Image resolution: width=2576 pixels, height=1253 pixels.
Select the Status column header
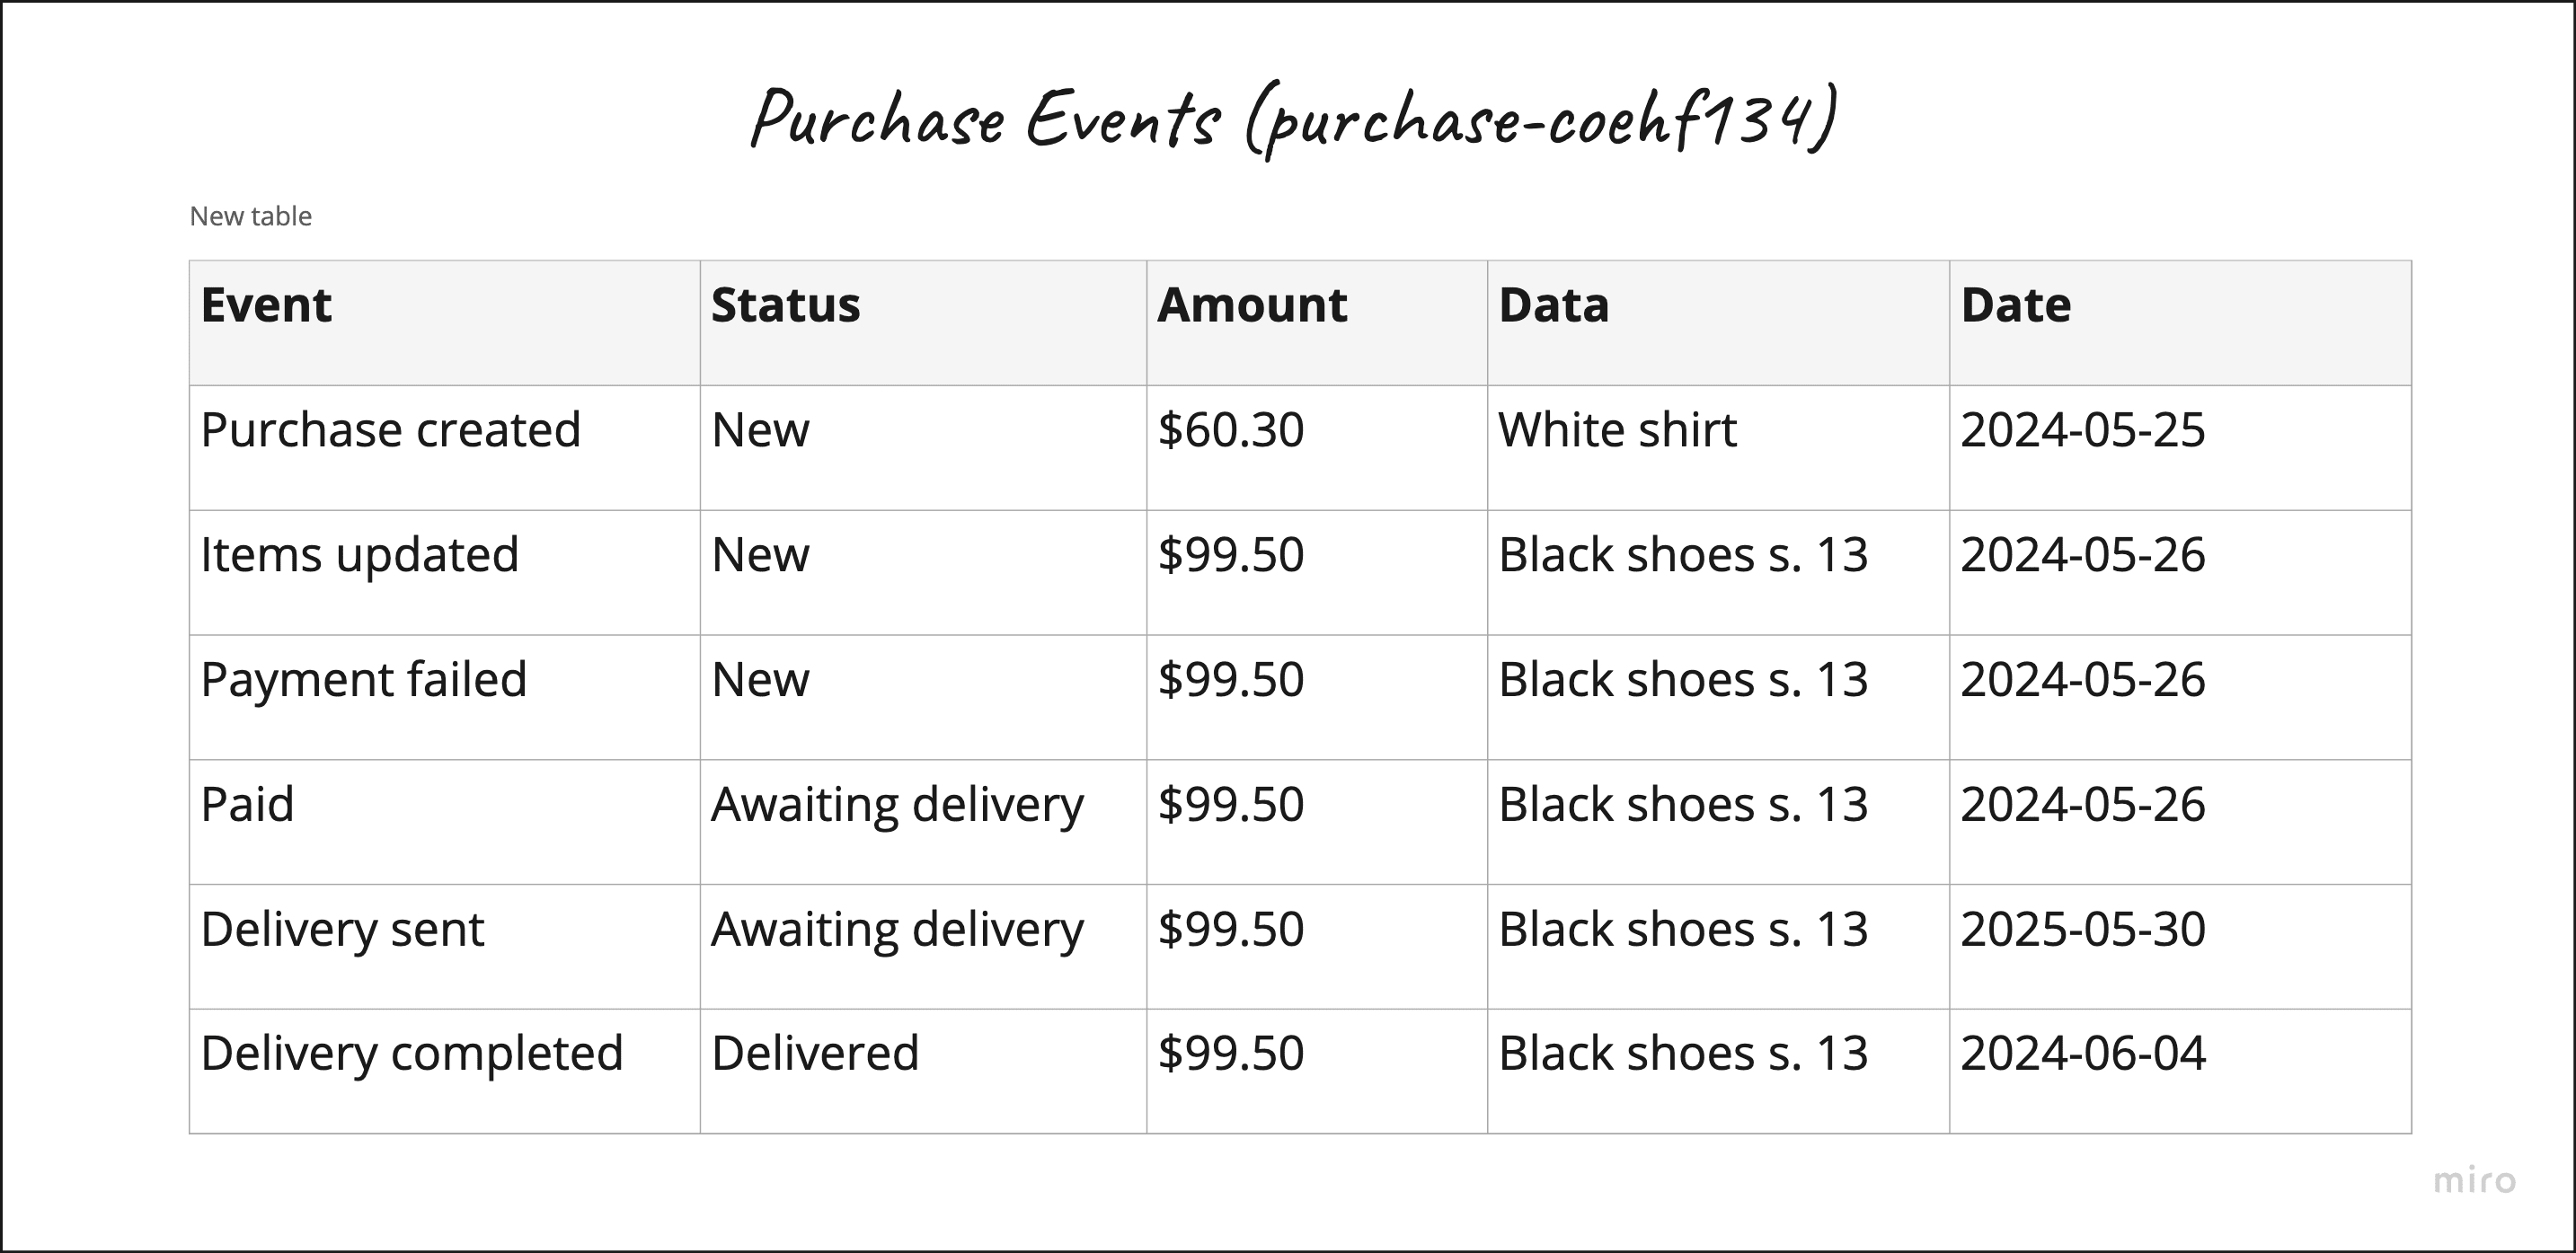click(x=923, y=323)
